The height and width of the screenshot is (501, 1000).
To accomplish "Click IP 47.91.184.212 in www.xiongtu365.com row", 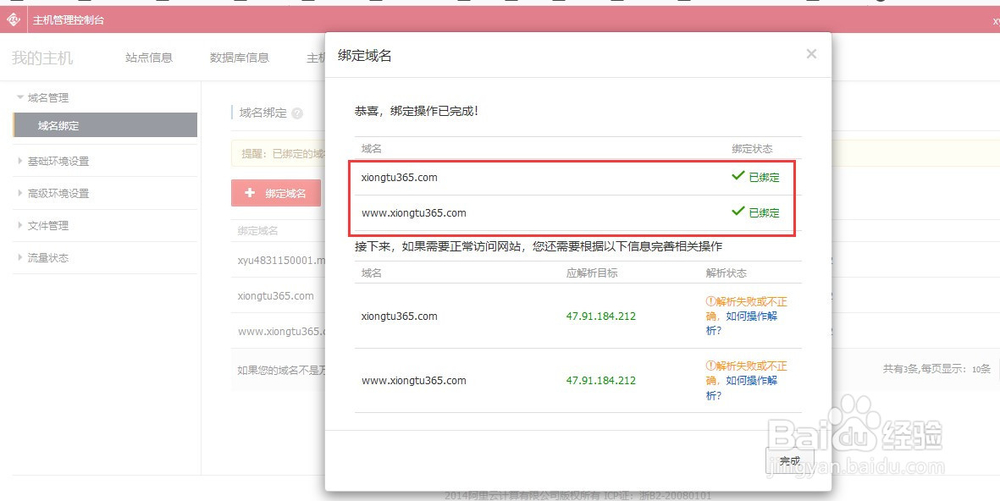I will tap(601, 381).
